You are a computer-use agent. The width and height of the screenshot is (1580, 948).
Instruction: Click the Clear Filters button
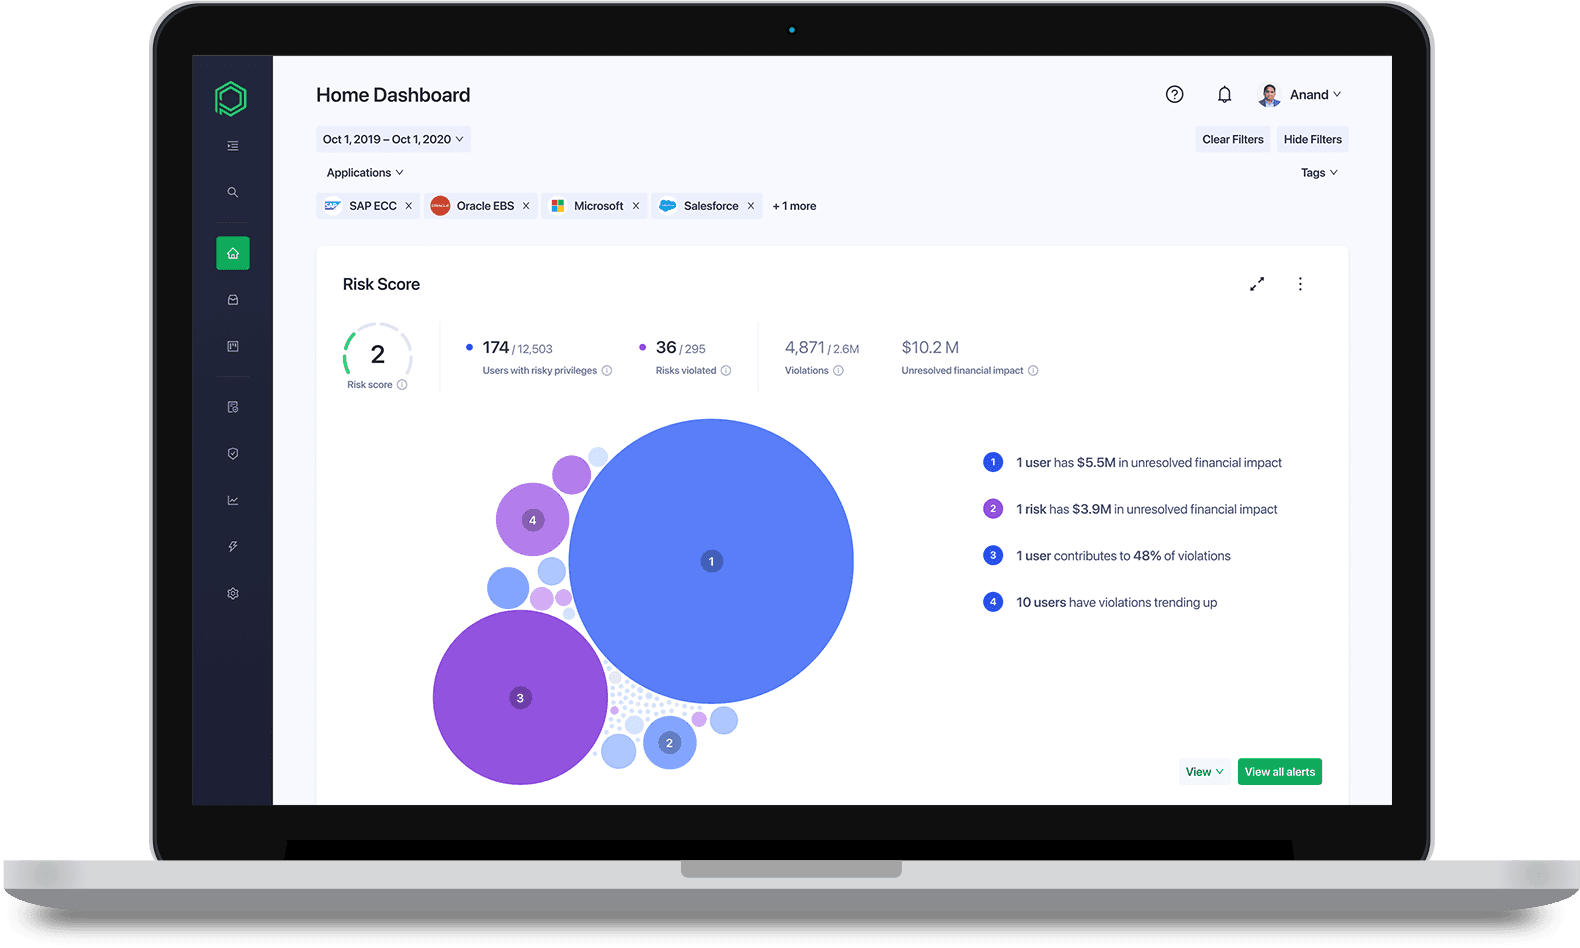1232,139
